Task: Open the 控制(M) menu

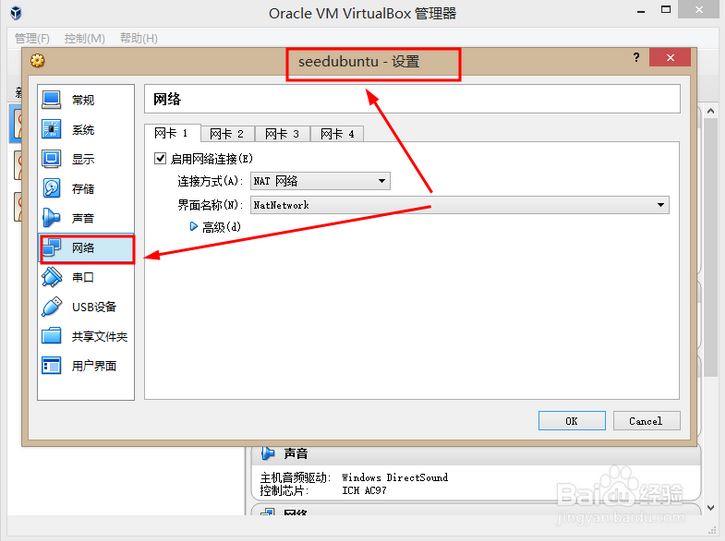Action: click(85, 38)
